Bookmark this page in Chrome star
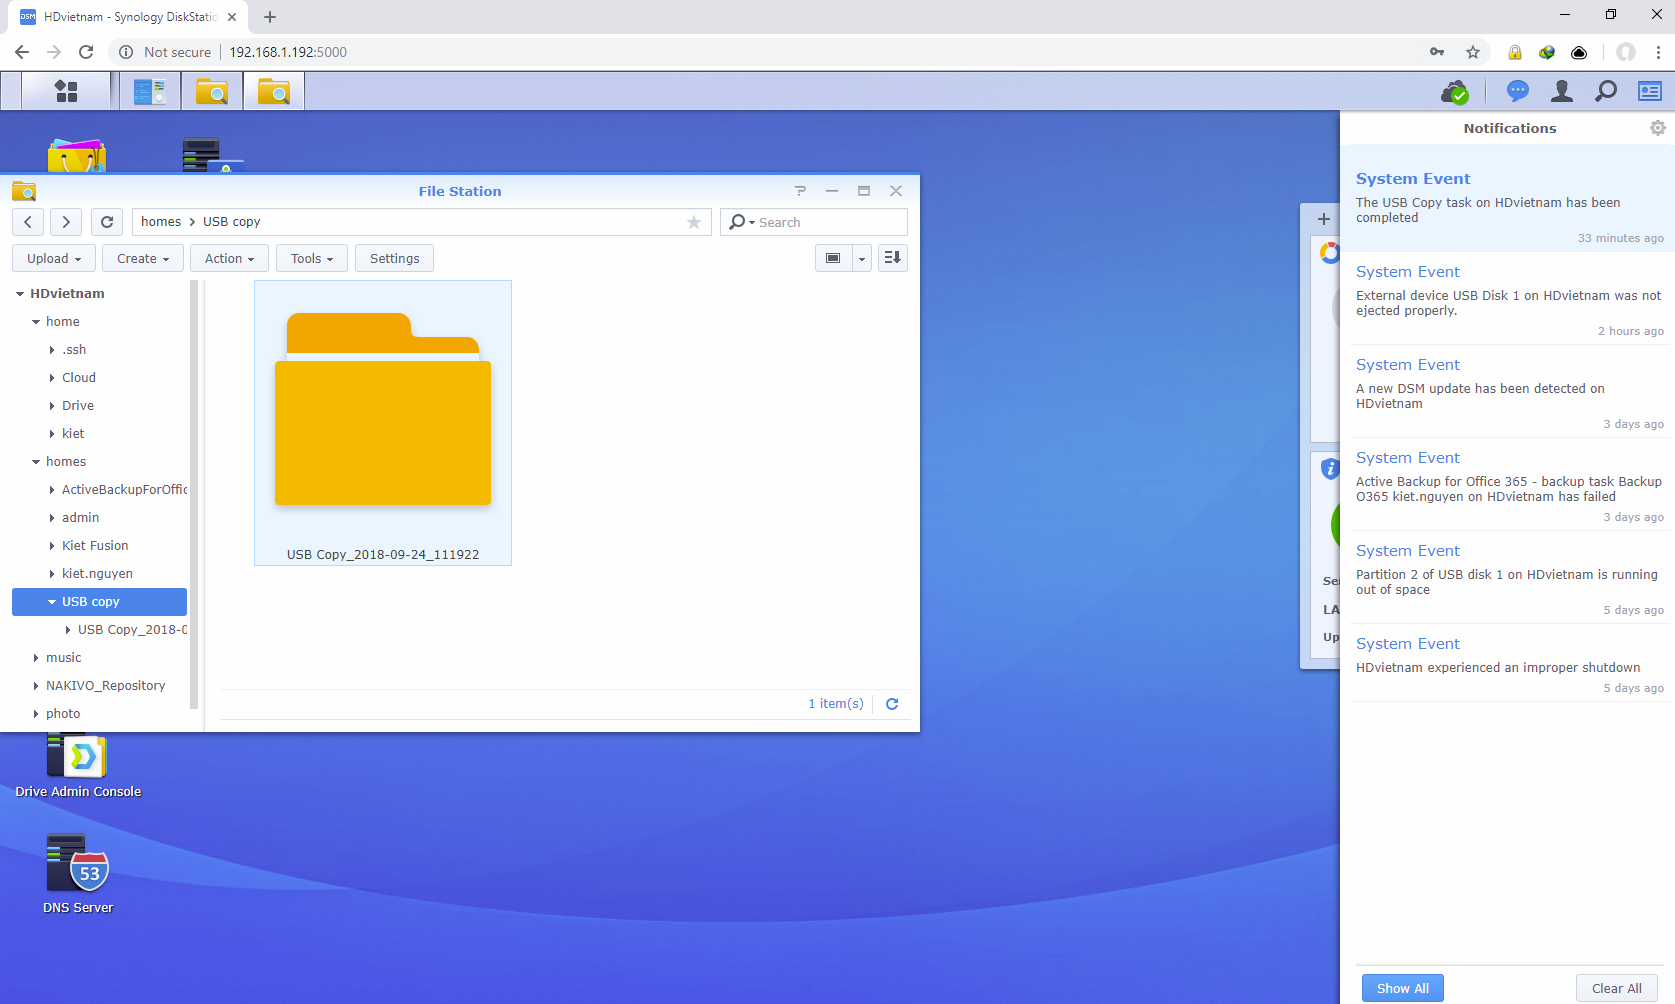The image size is (1675, 1004). [x=1473, y=52]
